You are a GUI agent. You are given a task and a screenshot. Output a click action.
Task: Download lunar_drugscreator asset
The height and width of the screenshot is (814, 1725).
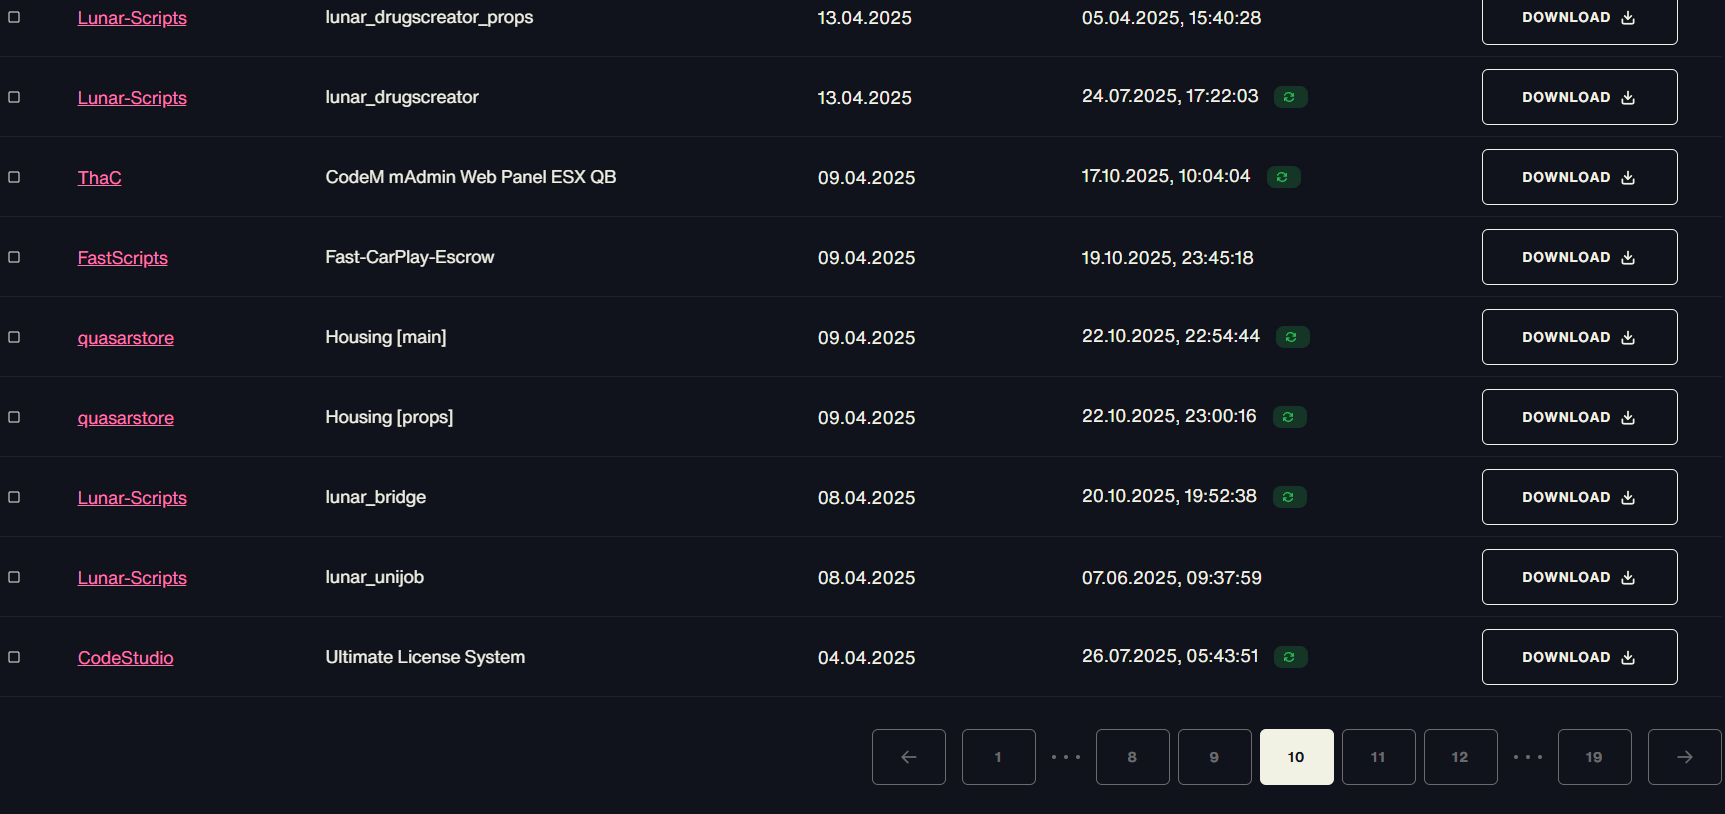pos(1580,97)
